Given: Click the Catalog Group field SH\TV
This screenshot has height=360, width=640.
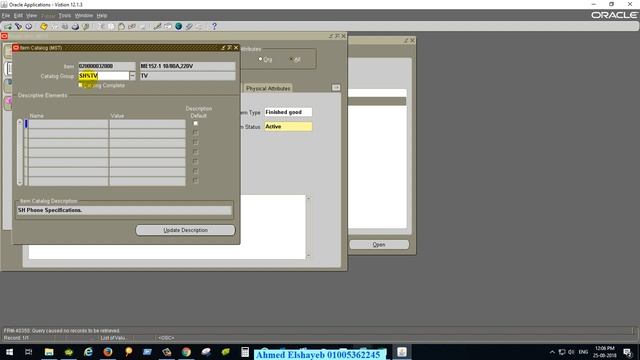Looking at the screenshot, I should [104, 76].
